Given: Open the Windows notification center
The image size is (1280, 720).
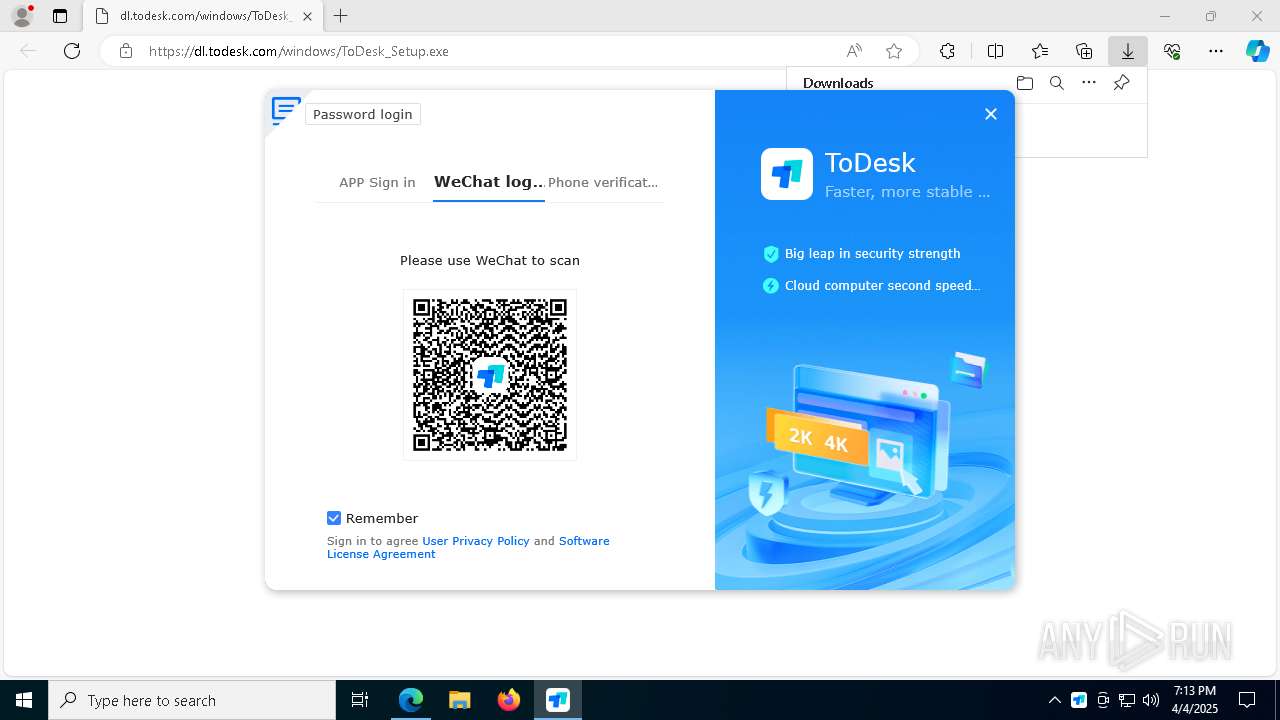Looking at the screenshot, I should [1247, 700].
